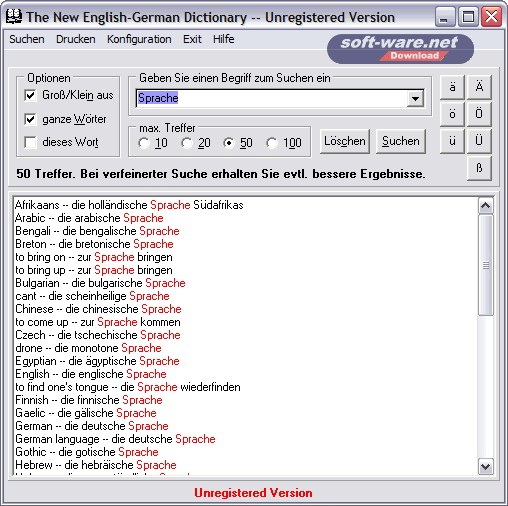Select 10 max. Treffer radio button
The image size is (508, 506).
click(144, 143)
